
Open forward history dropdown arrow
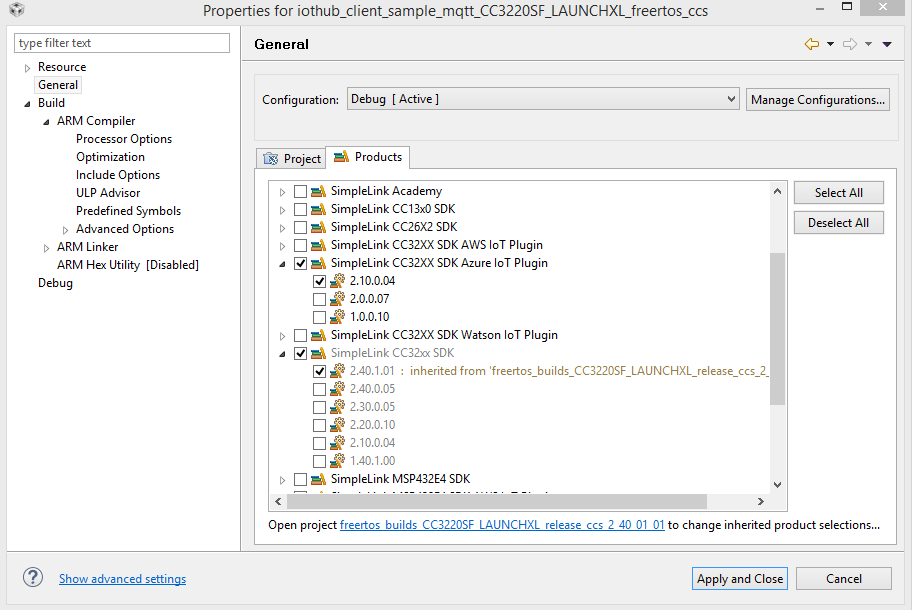(x=868, y=44)
